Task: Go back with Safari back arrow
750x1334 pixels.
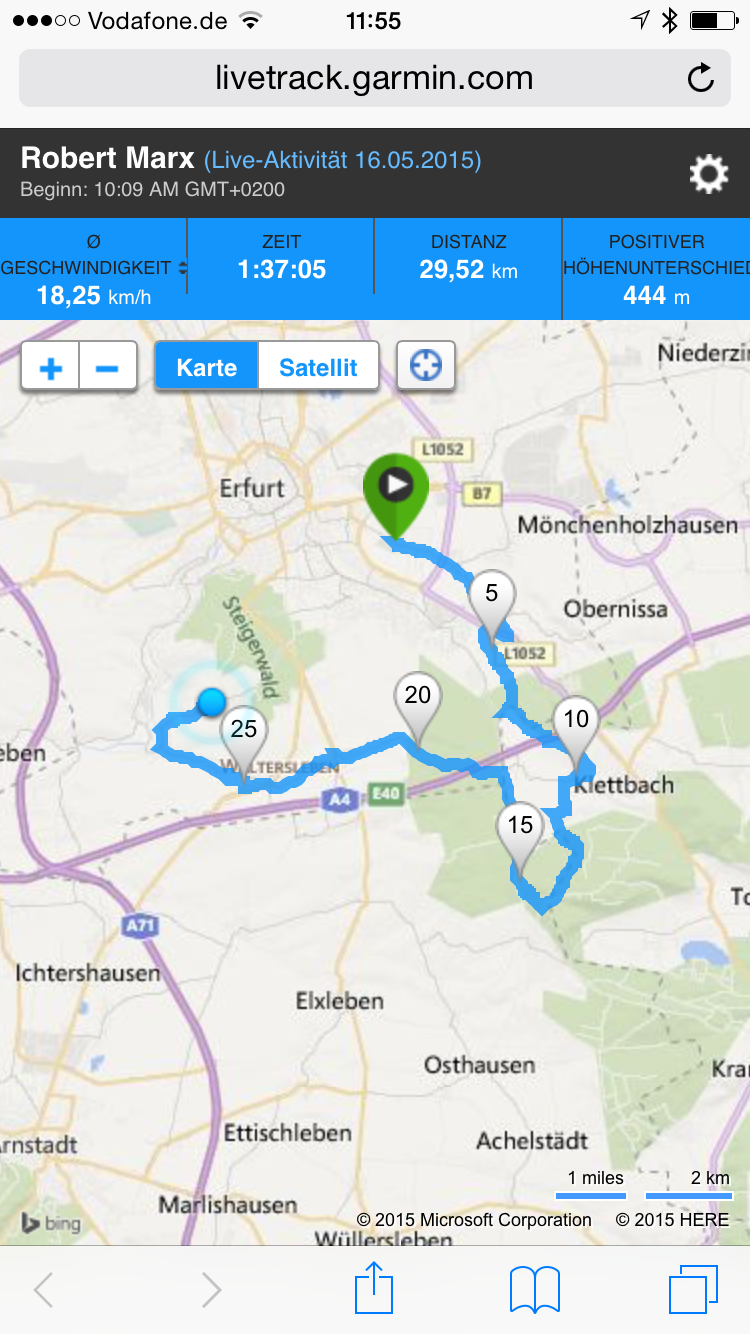Action: pos(43,1290)
